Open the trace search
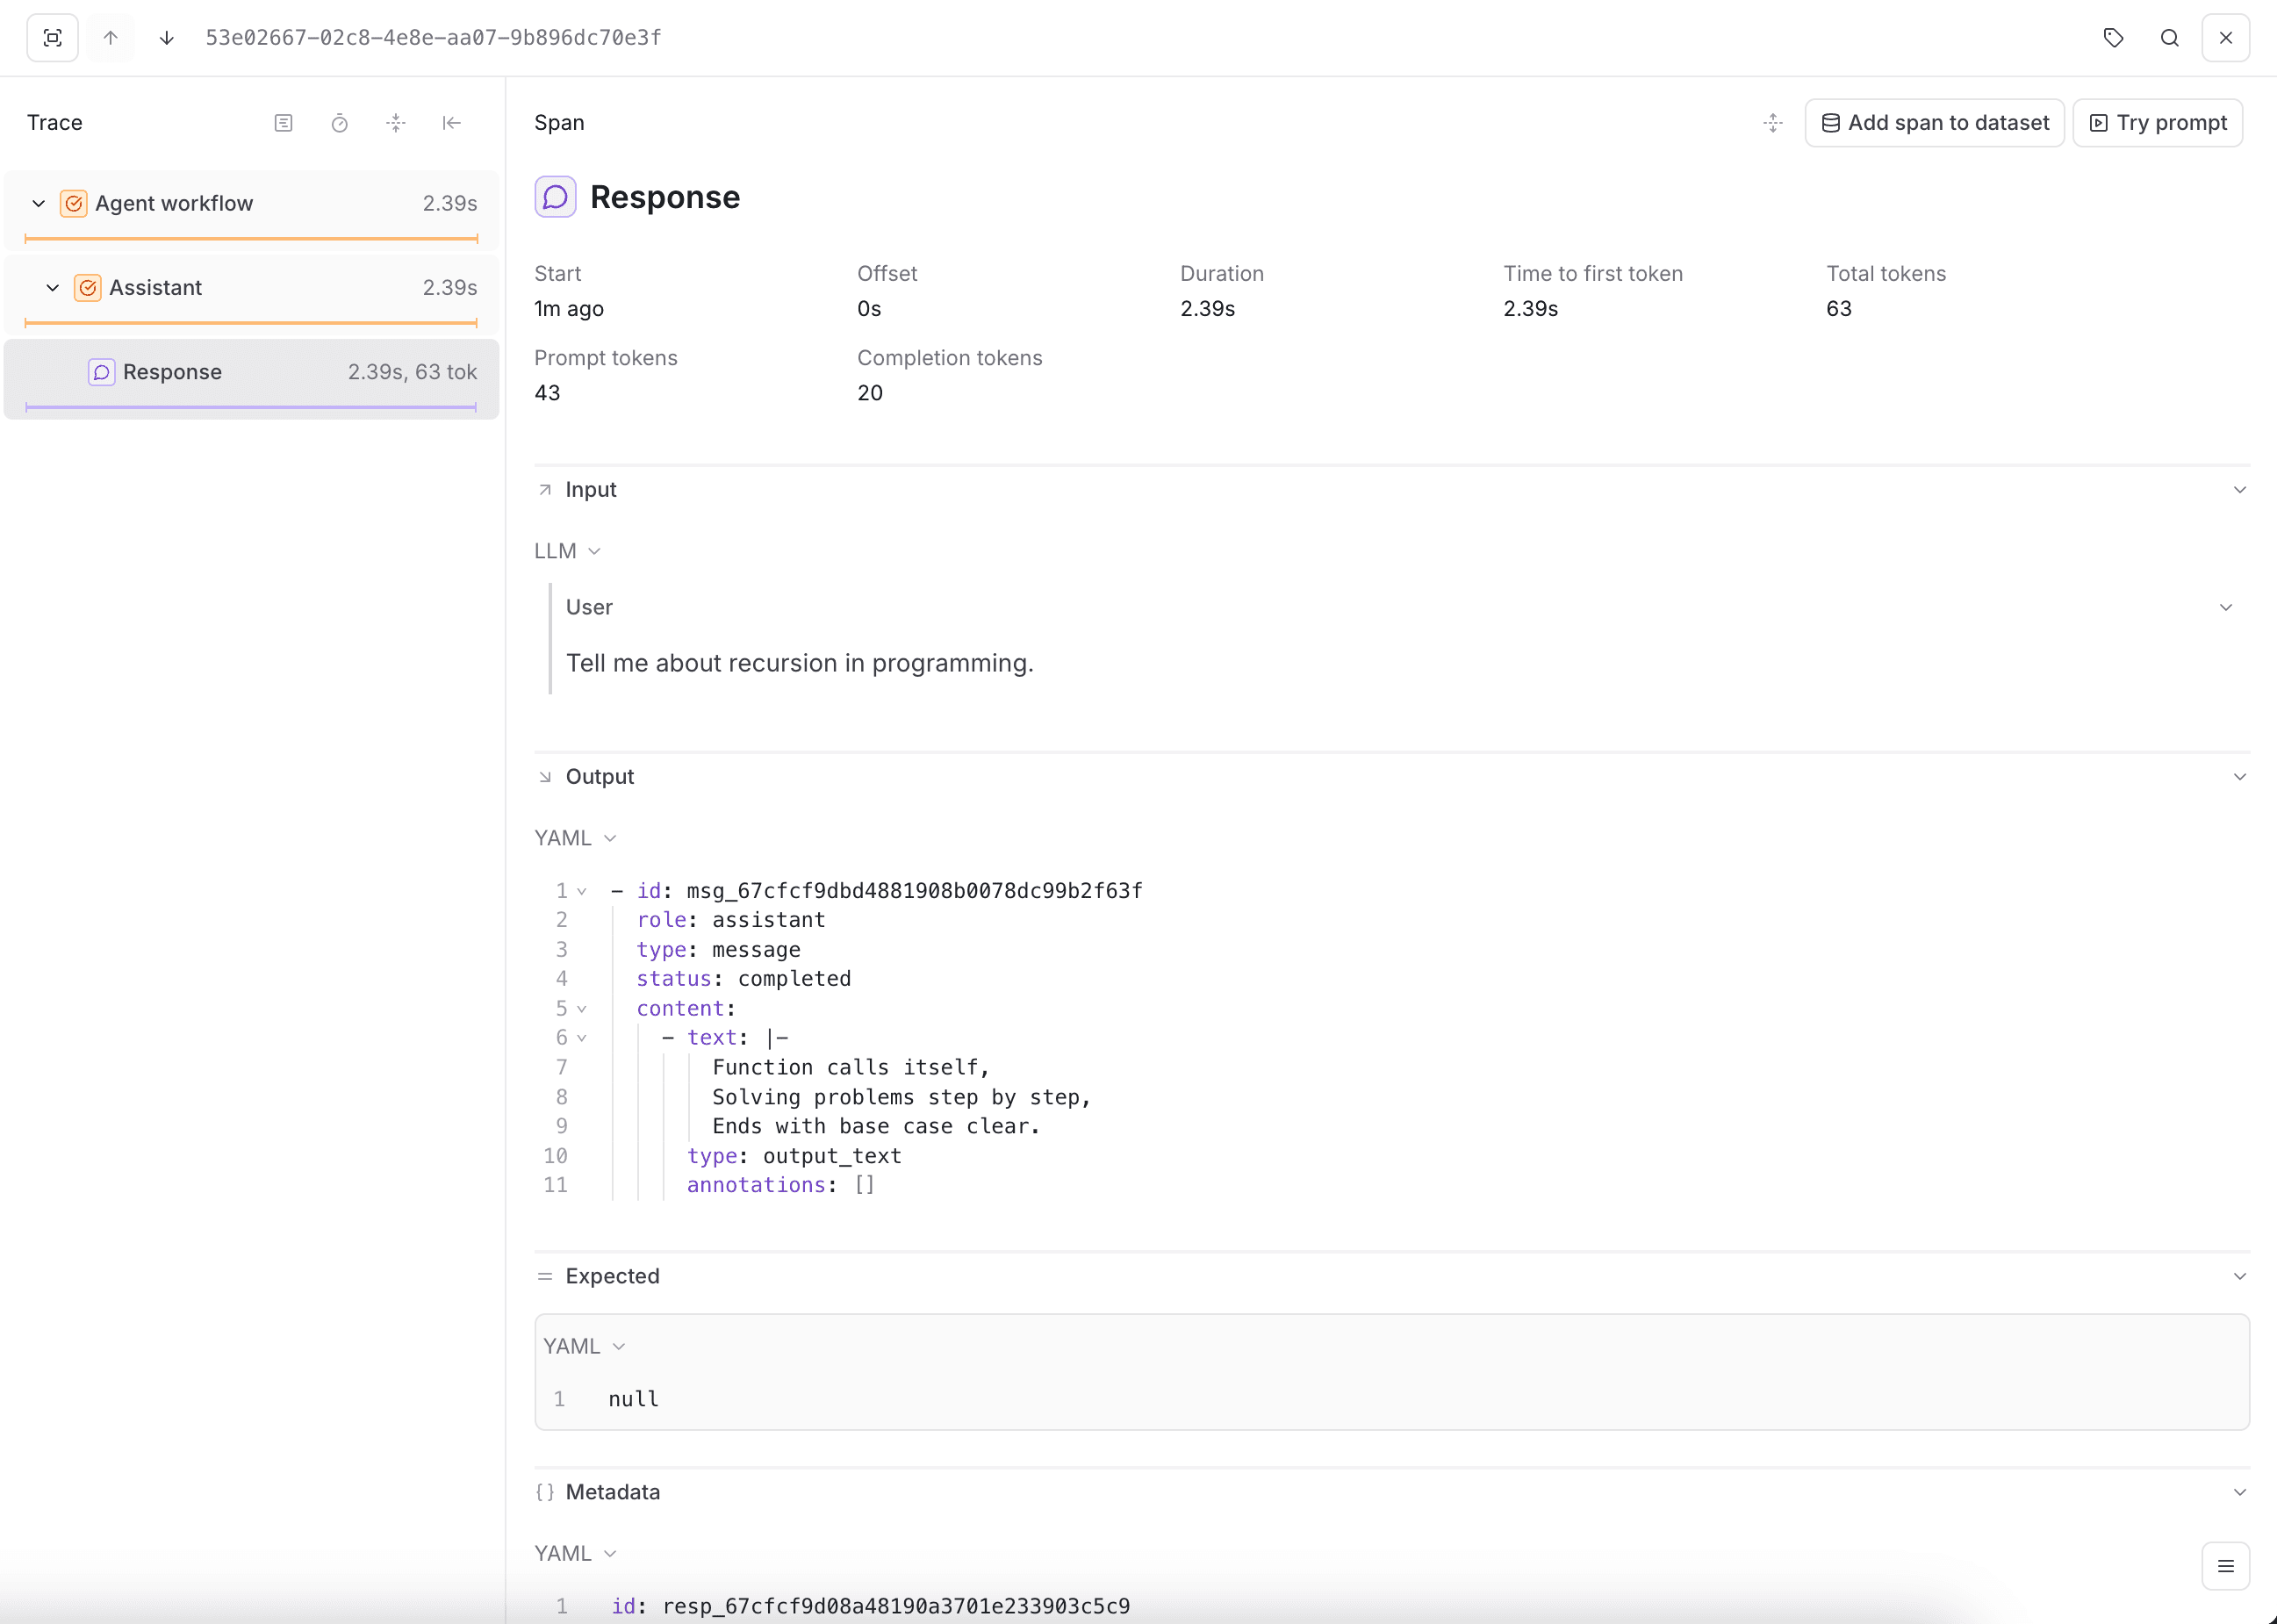This screenshot has height=1624, width=2277. [2169, 37]
